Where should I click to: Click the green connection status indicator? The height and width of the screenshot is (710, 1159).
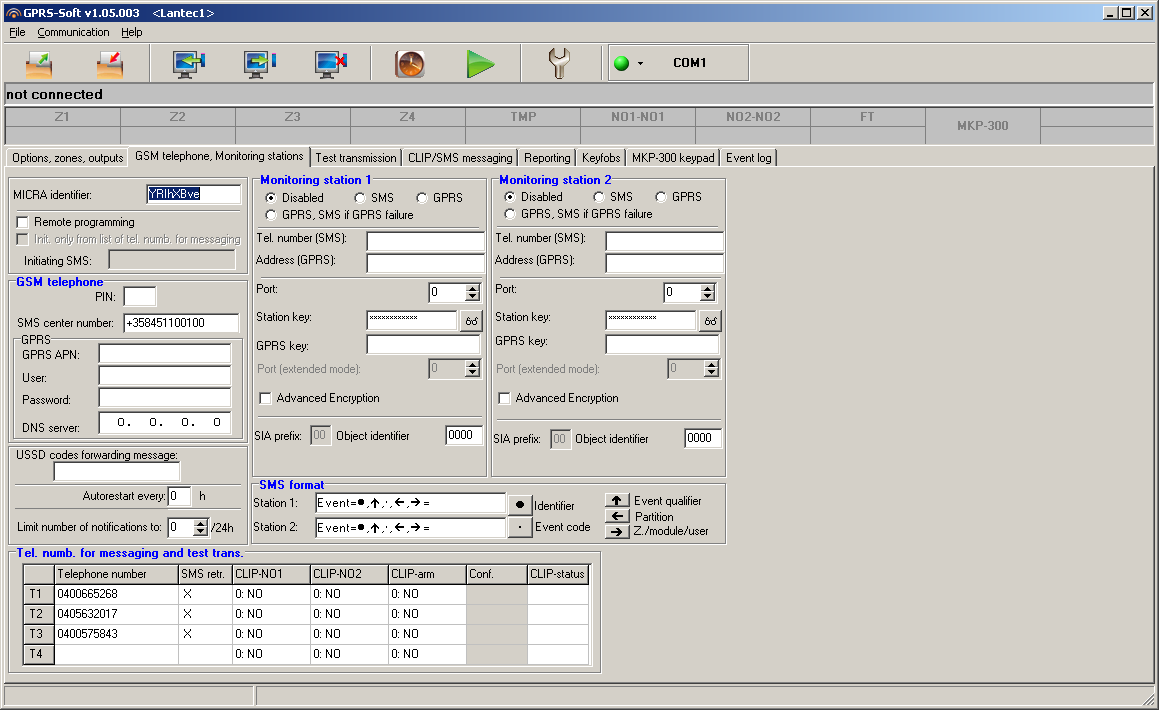[x=622, y=64]
